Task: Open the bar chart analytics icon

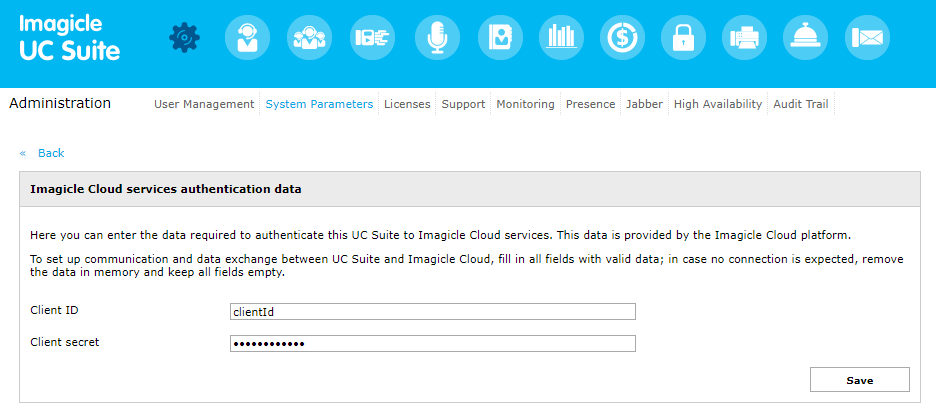Action: (x=561, y=37)
